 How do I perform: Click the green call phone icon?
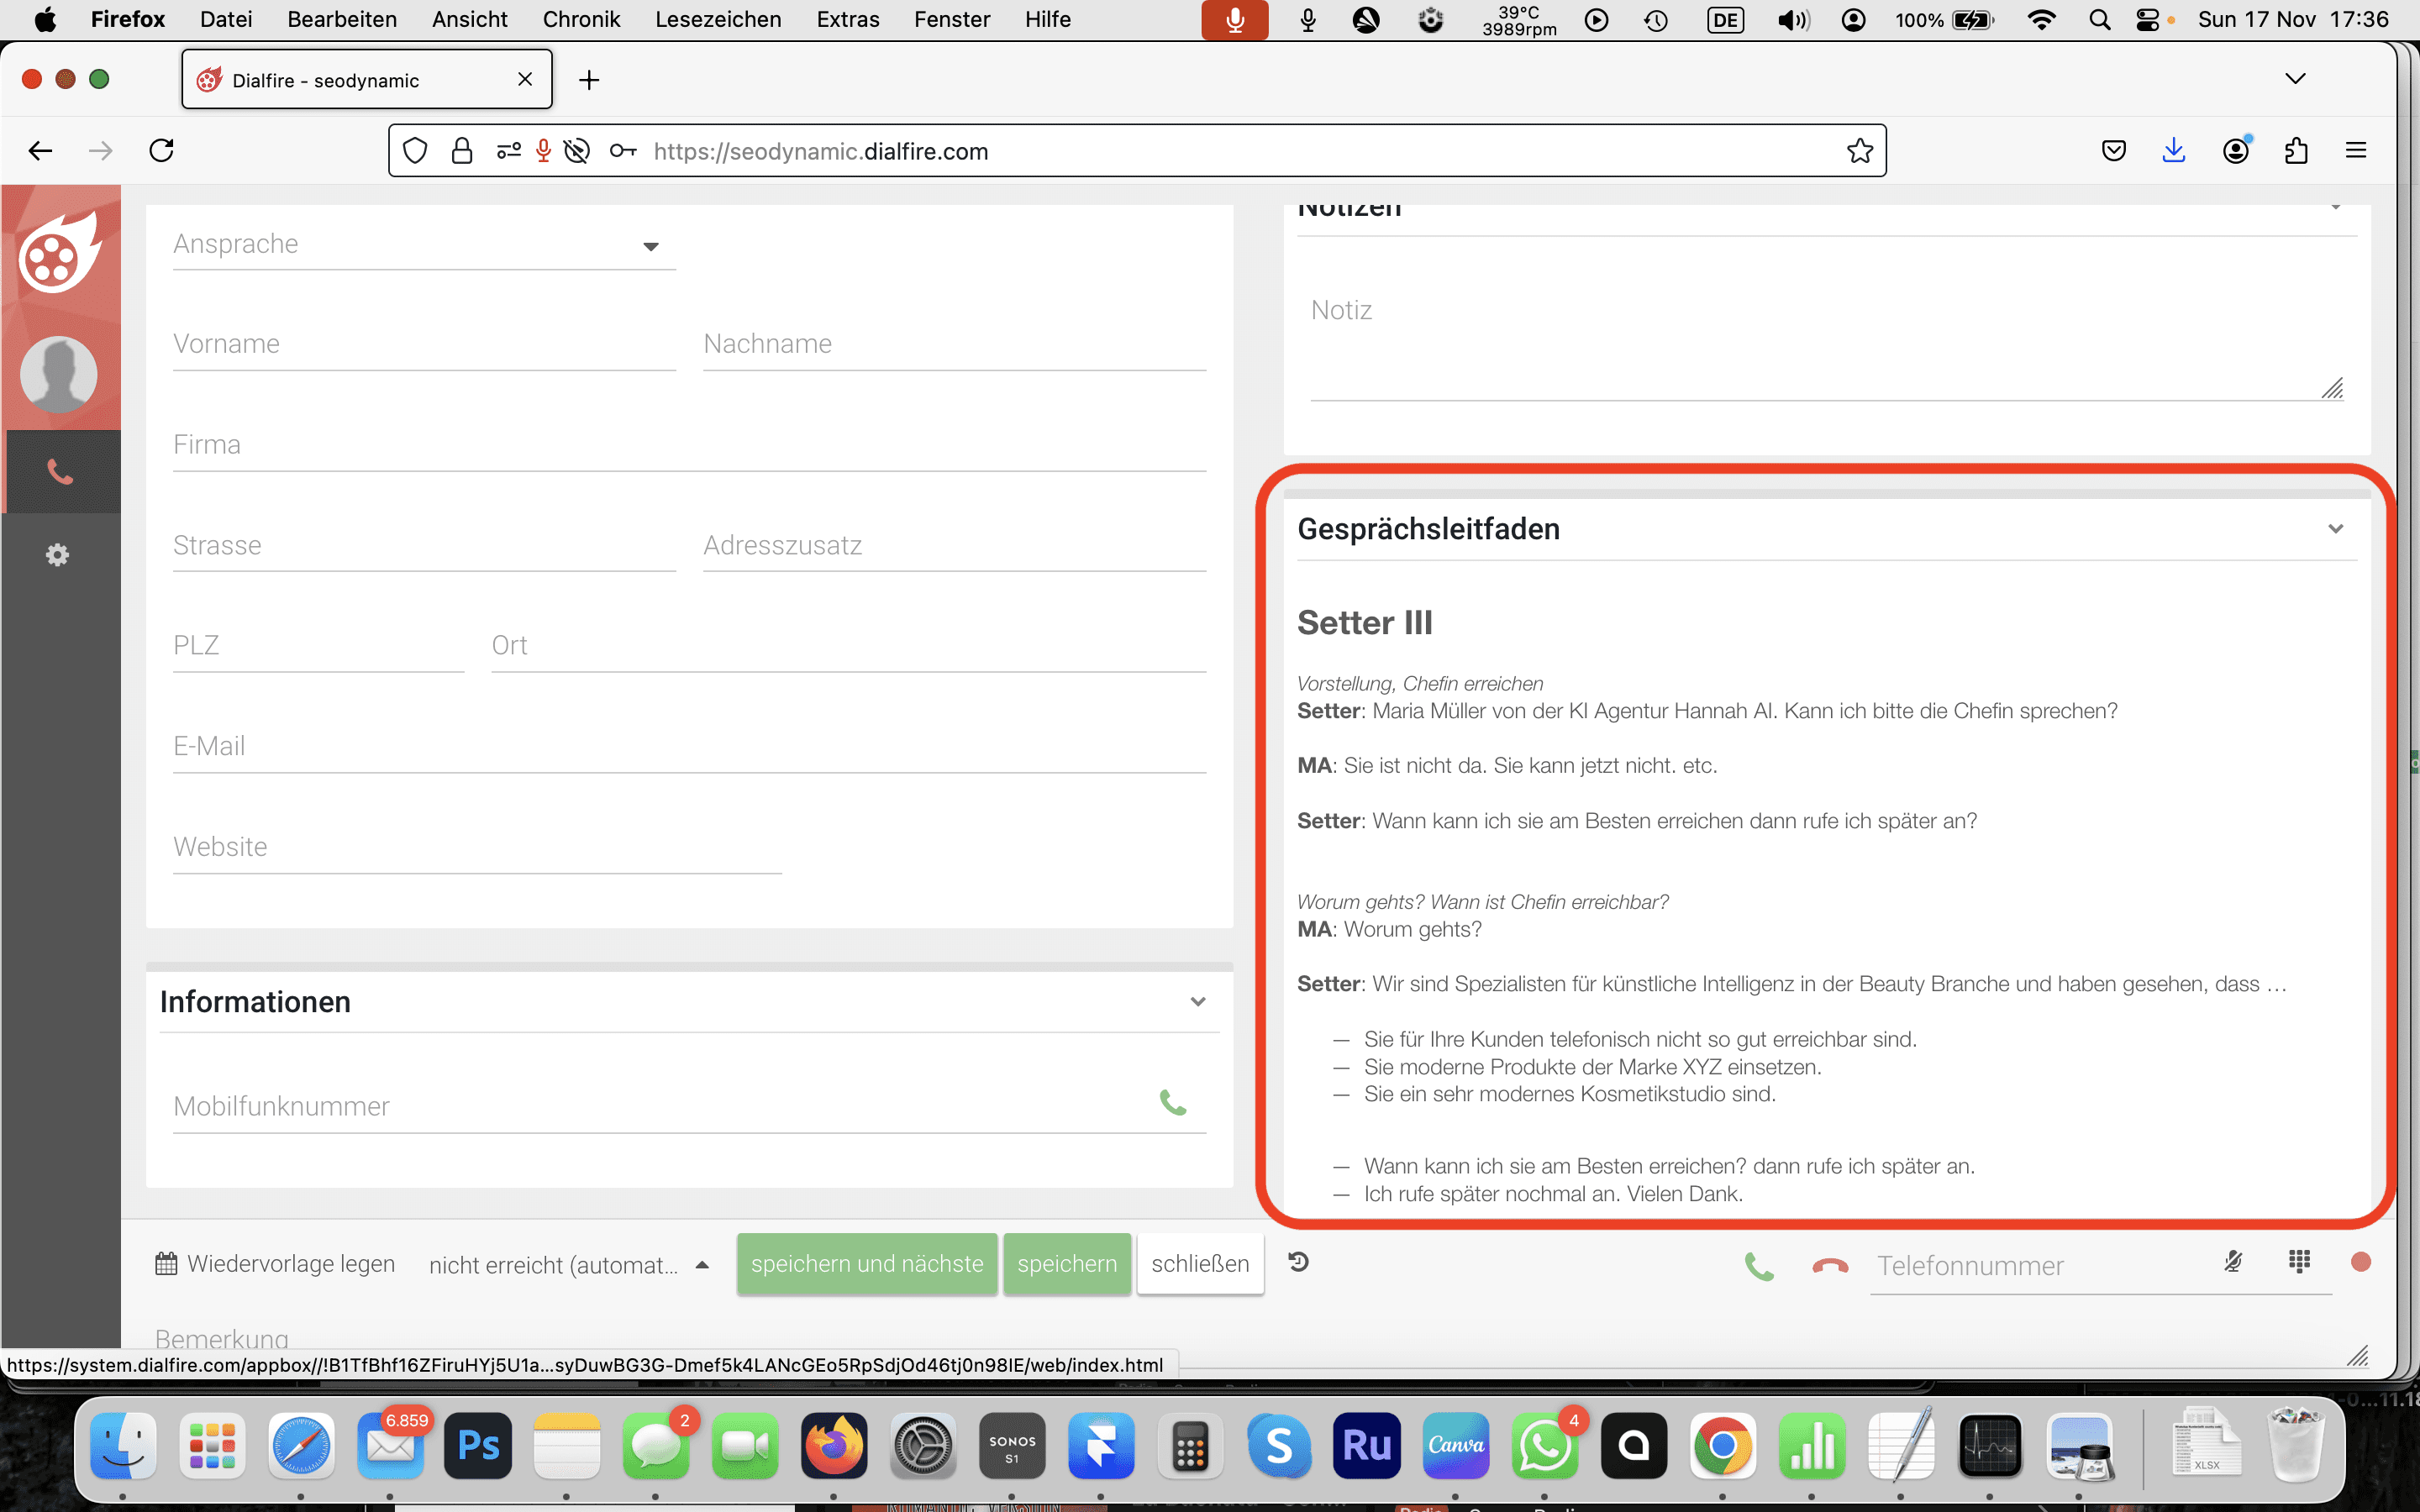click(1758, 1266)
